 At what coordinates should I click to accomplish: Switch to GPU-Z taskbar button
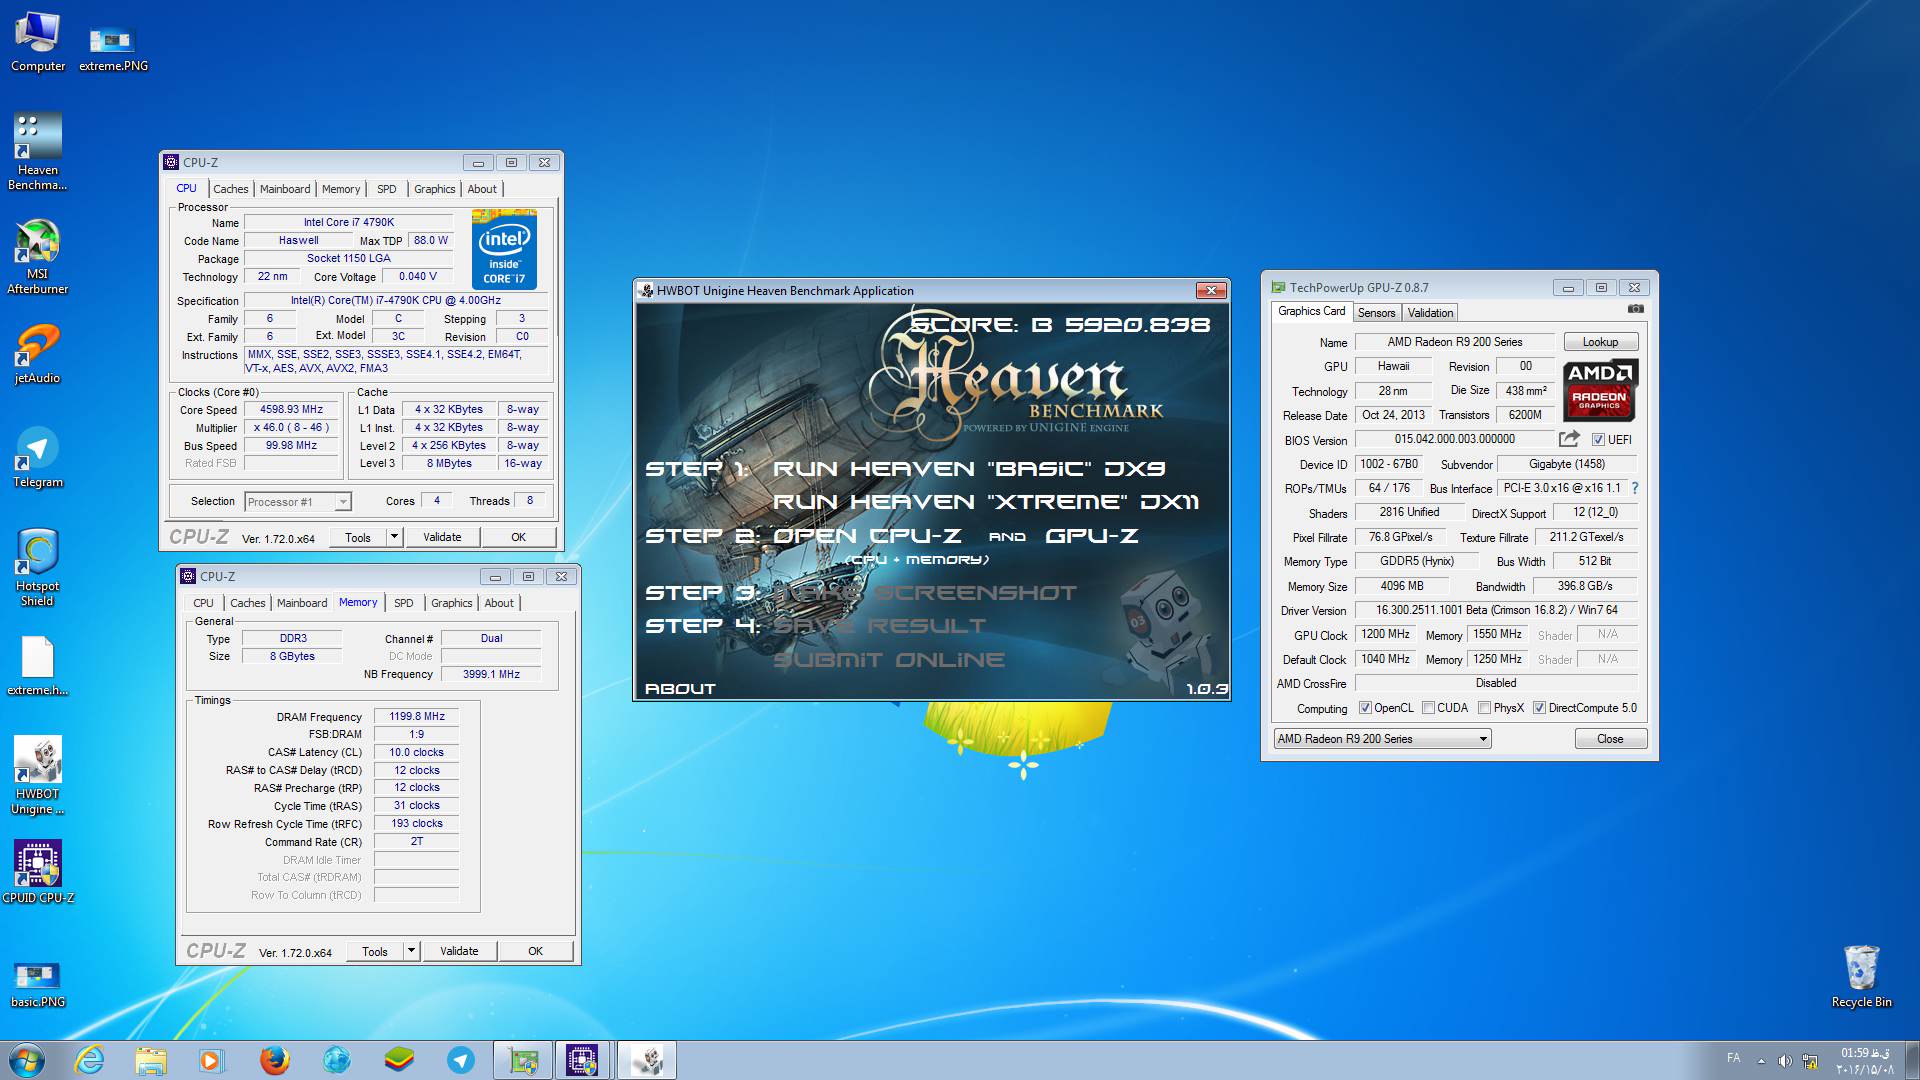click(523, 1060)
